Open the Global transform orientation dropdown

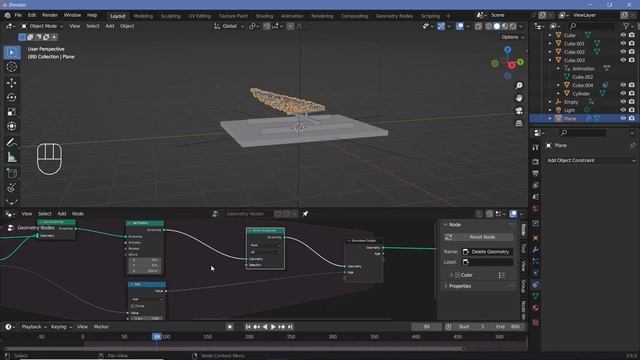tap(229, 26)
